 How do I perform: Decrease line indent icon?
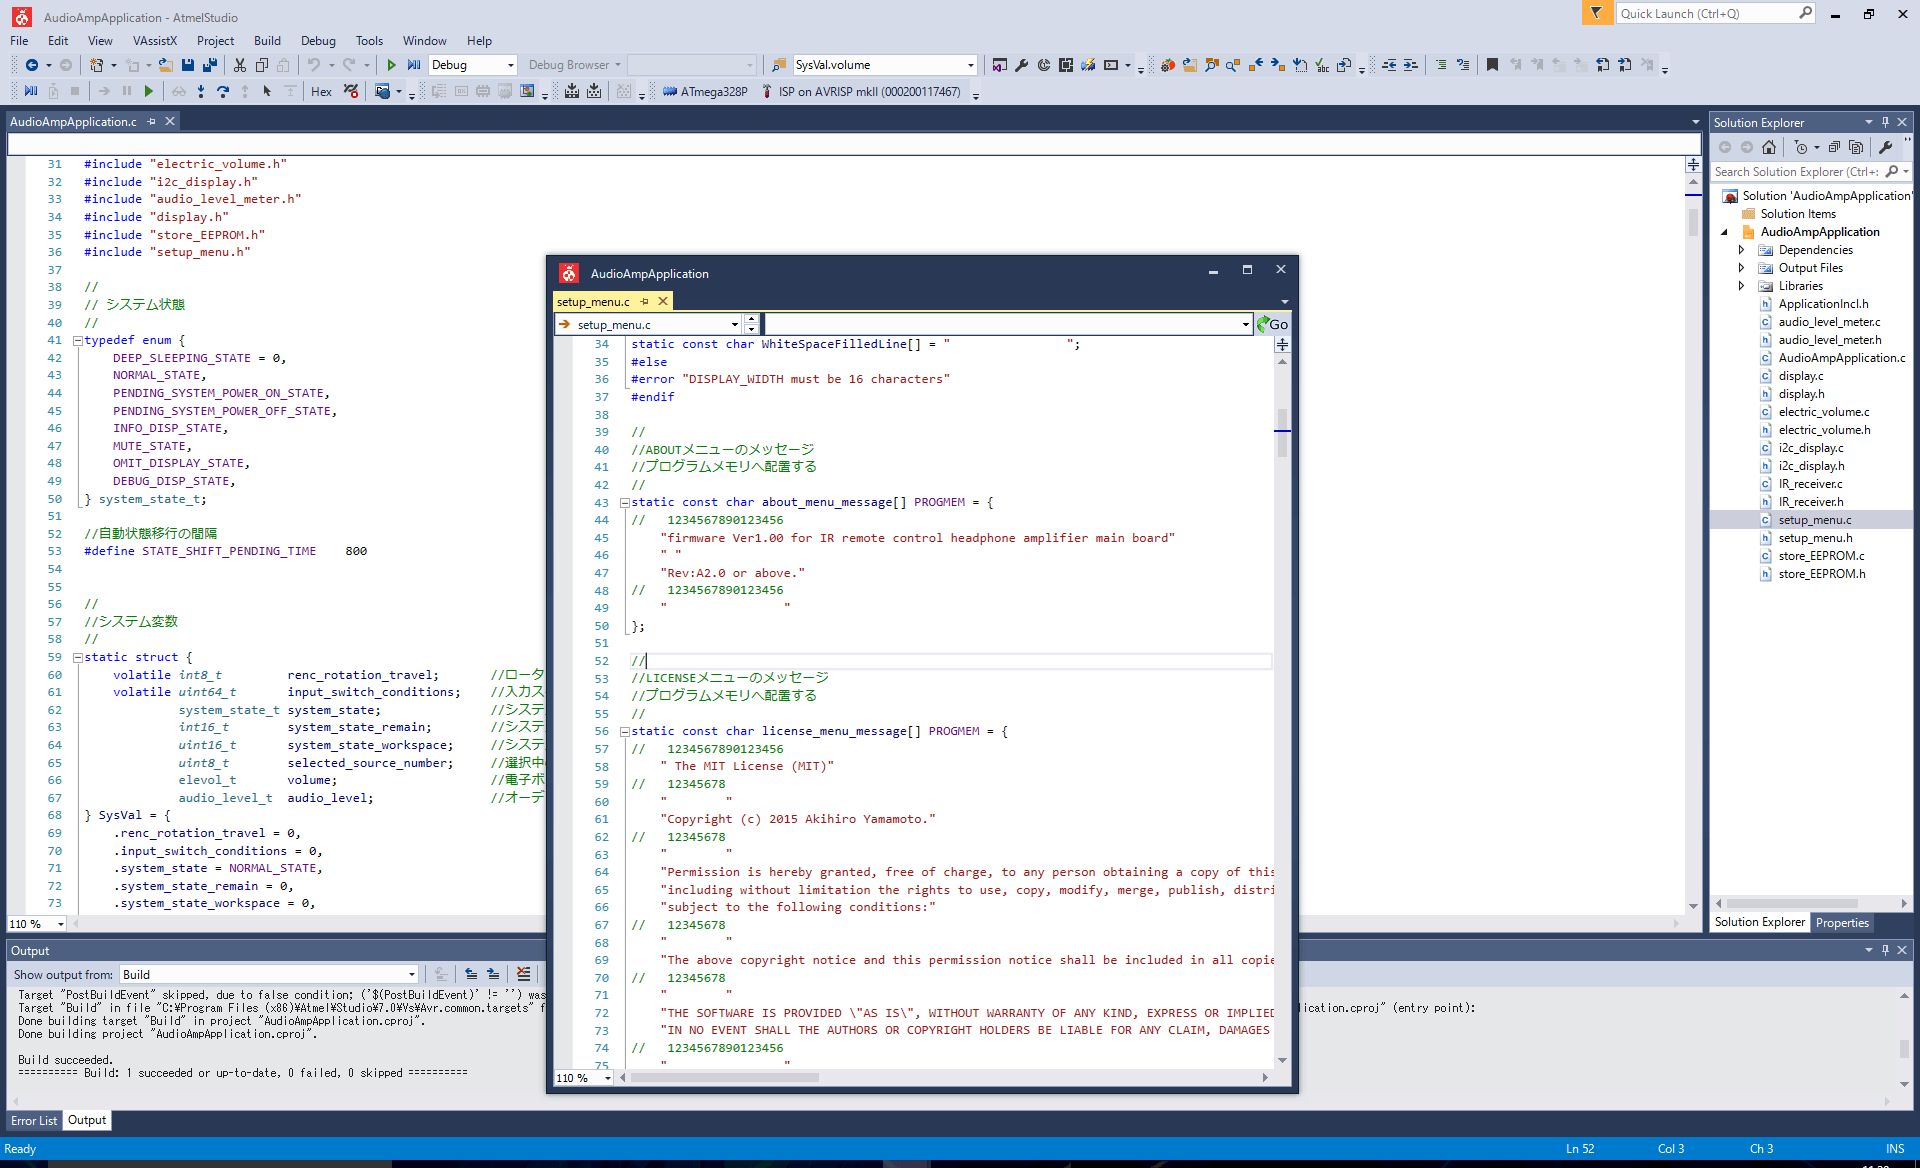(x=1389, y=65)
